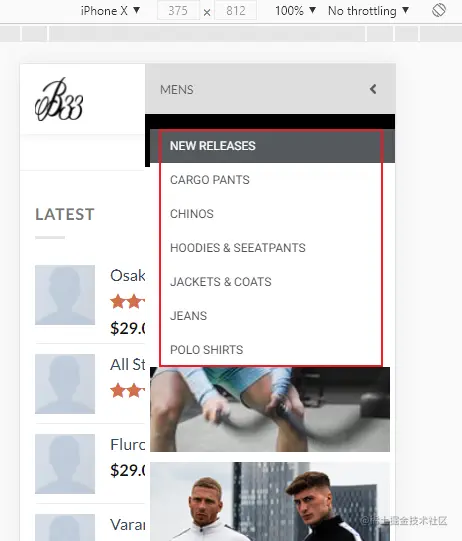The image size is (462, 541).
Task: Open NEW RELEASES menu item
Action: coord(273,146)
